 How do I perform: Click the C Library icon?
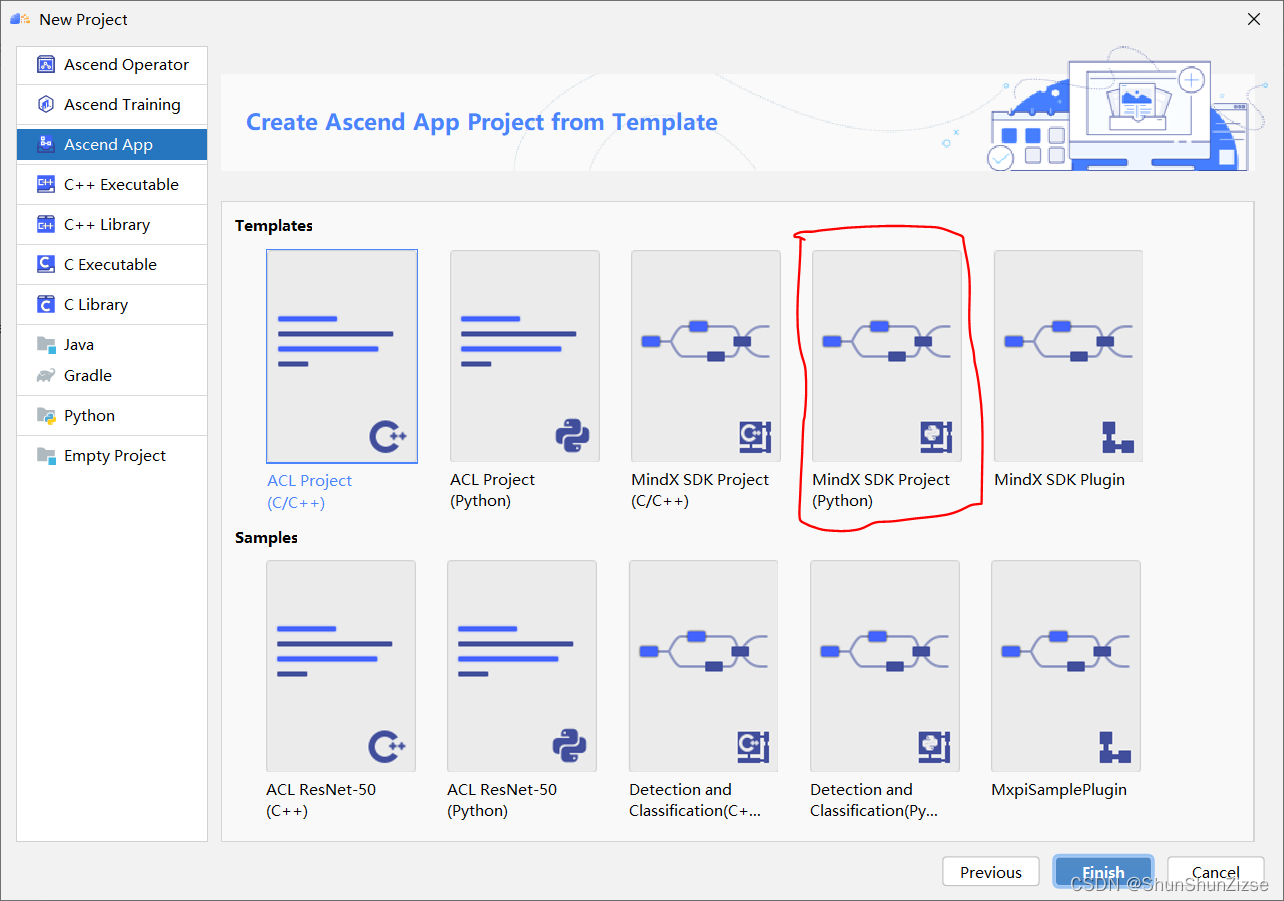tap(45, 305)
